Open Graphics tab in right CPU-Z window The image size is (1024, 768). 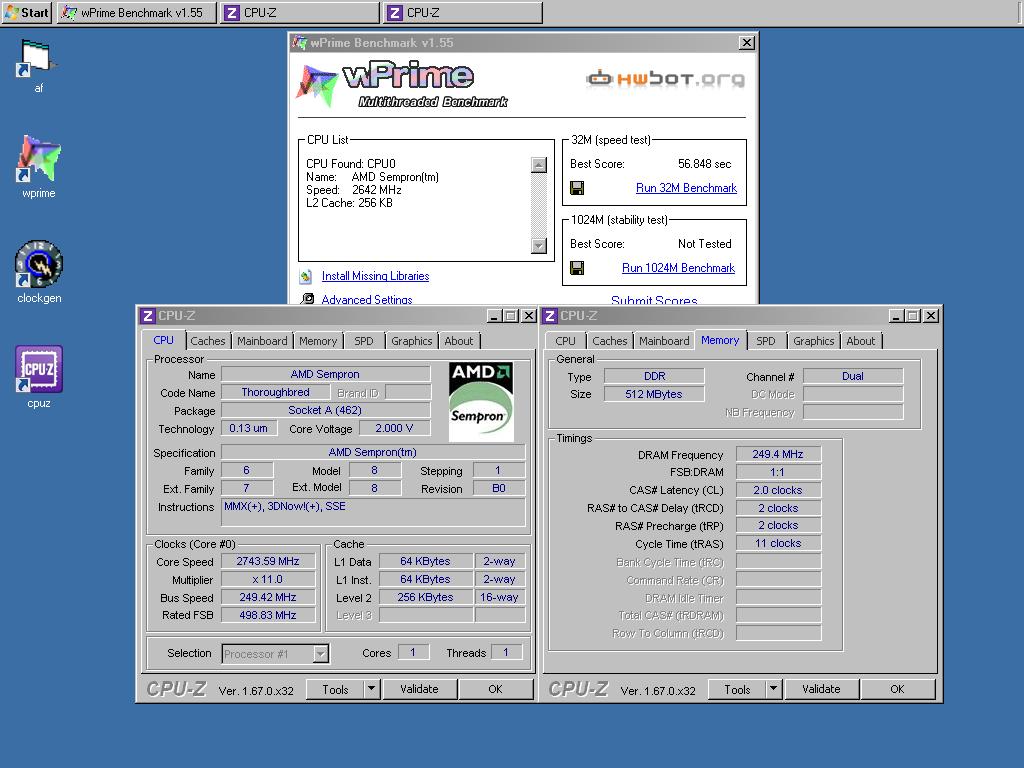814,341
